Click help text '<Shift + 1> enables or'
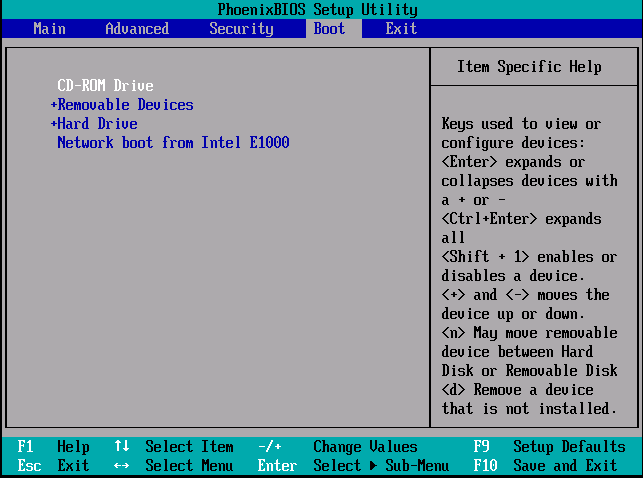Image resolution: width=643 pixels, height=478 pixels. 529,257
